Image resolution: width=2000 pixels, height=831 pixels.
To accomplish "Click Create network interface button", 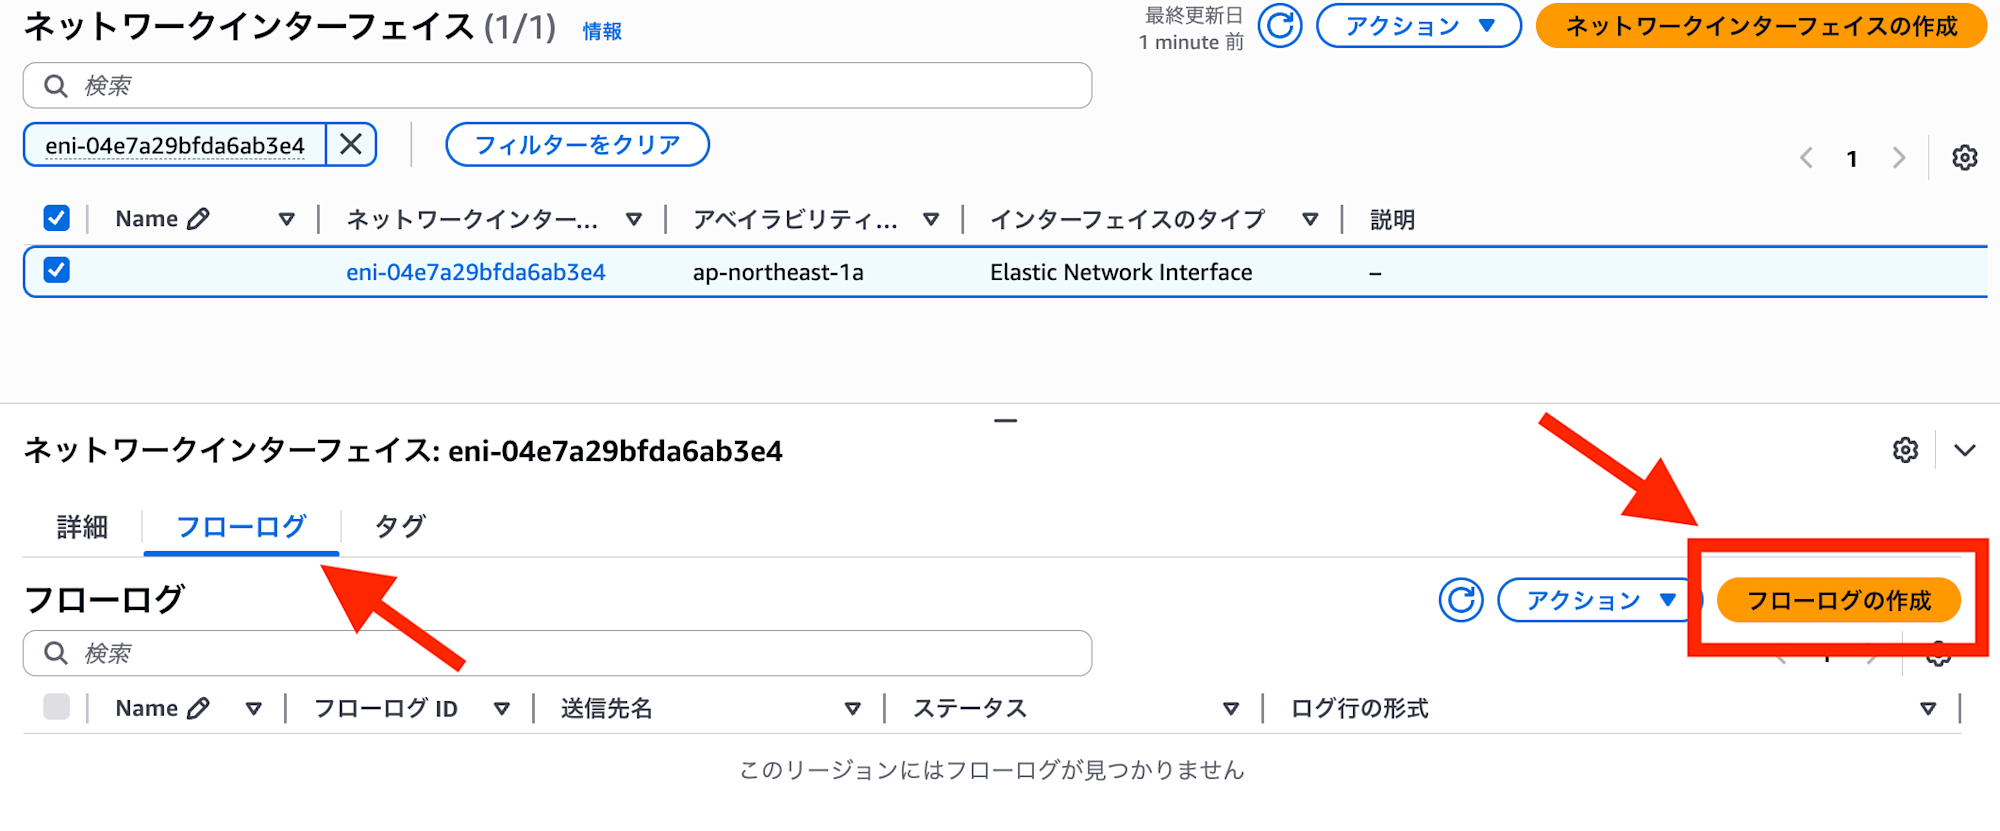I will coord(1761,26).
